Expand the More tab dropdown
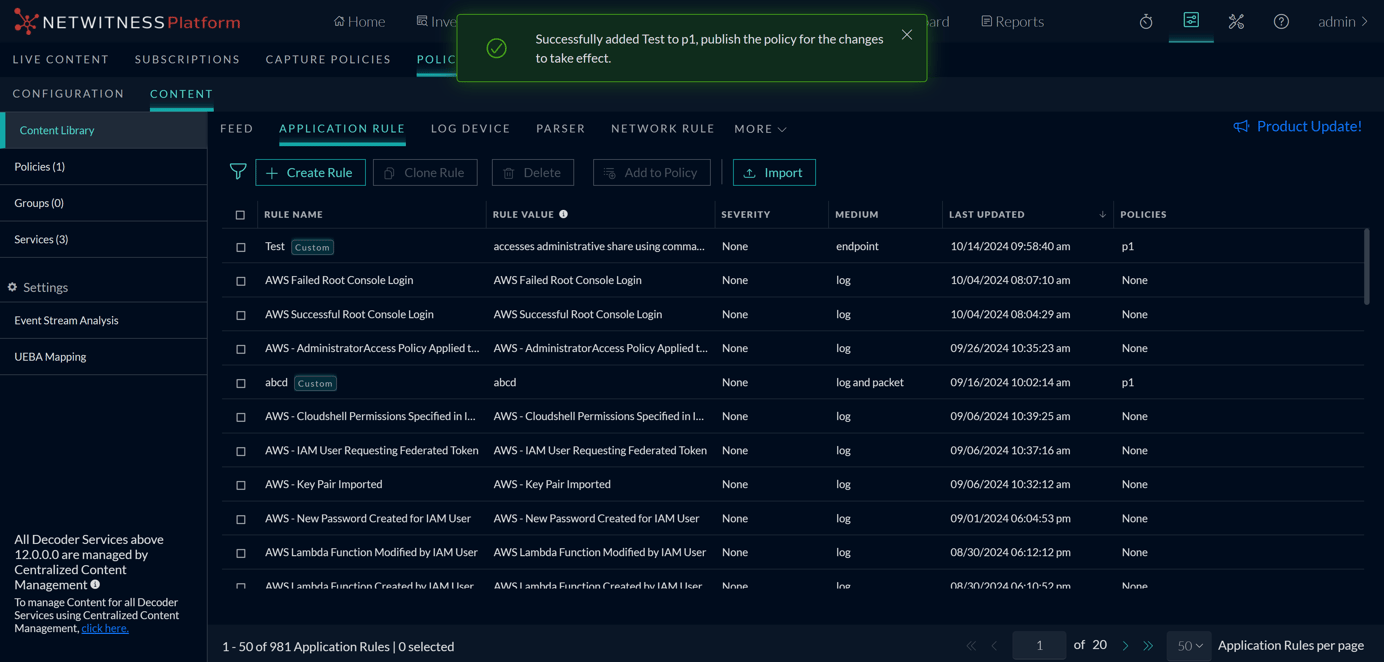1384x662 pixels. tap(760, 129)
